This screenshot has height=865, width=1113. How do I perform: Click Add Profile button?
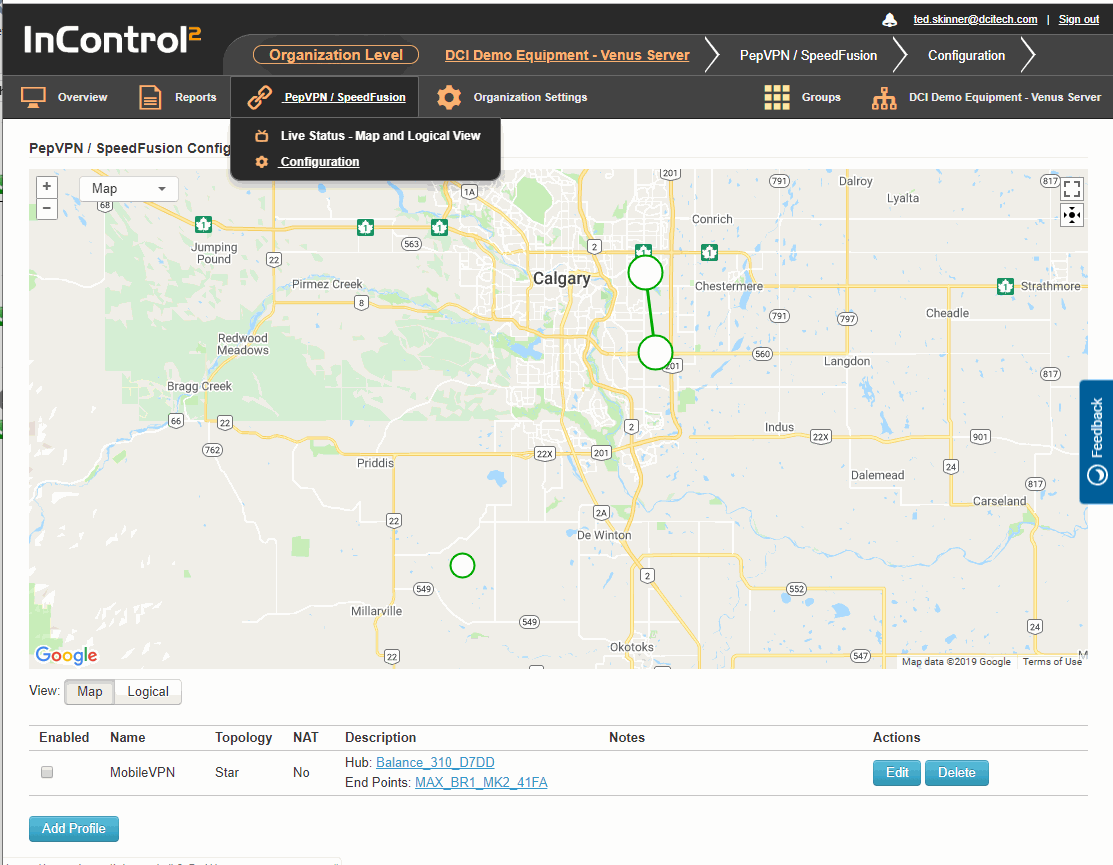pyautogui.click(x=74, y=829)
